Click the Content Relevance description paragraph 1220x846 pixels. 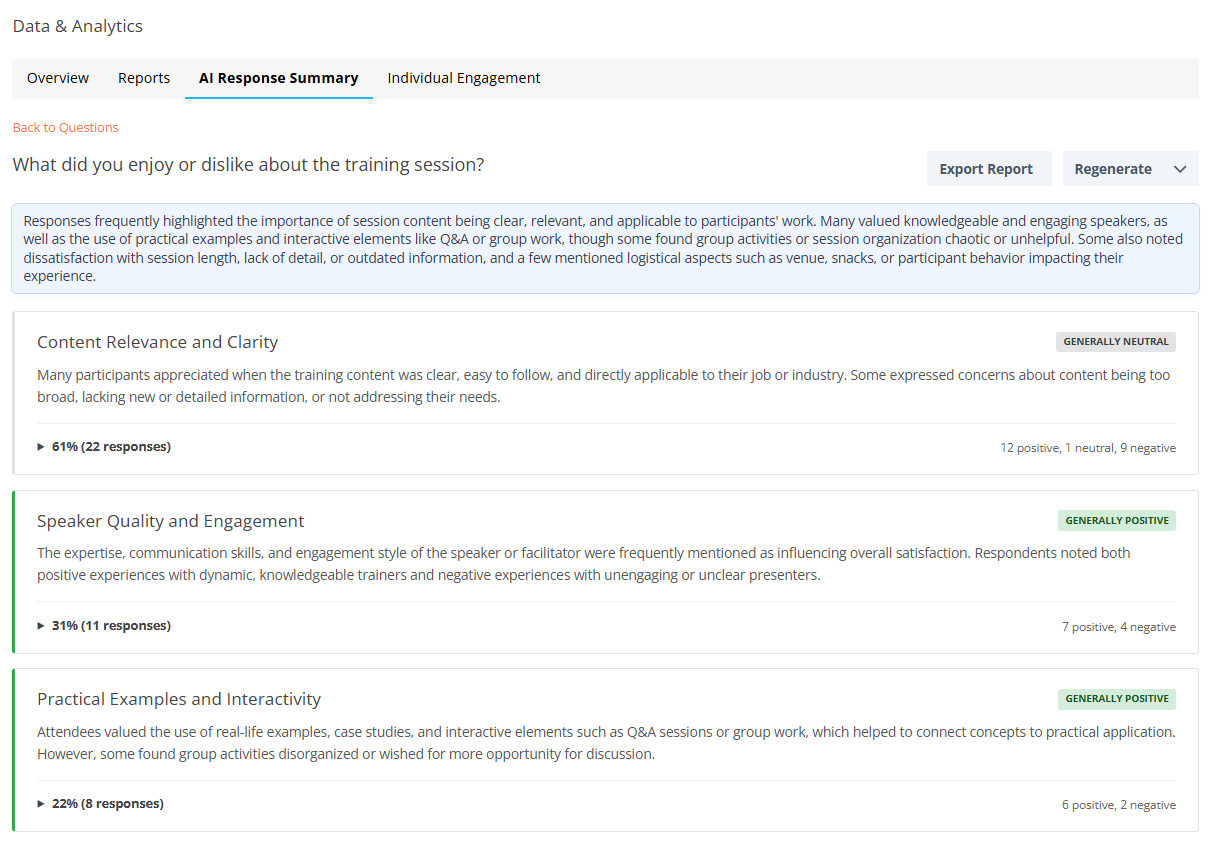(x=604, y=386)
